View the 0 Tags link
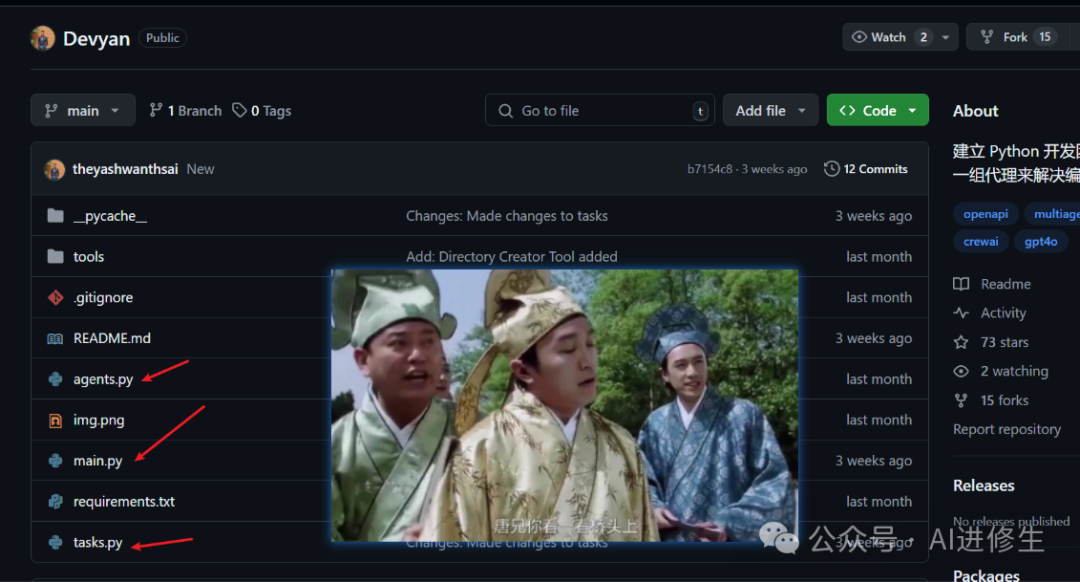1080x582 pixels. click(x=262, y=110)
